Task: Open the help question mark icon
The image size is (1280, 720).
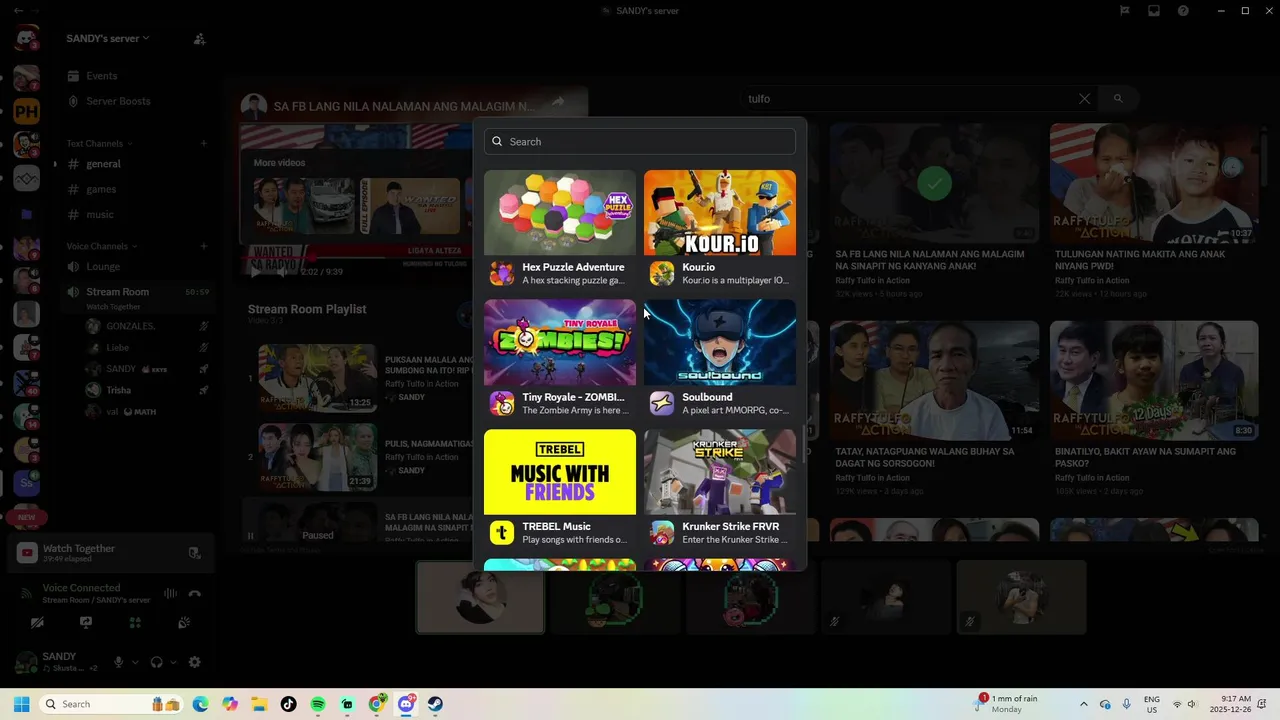Action: 1183,11
